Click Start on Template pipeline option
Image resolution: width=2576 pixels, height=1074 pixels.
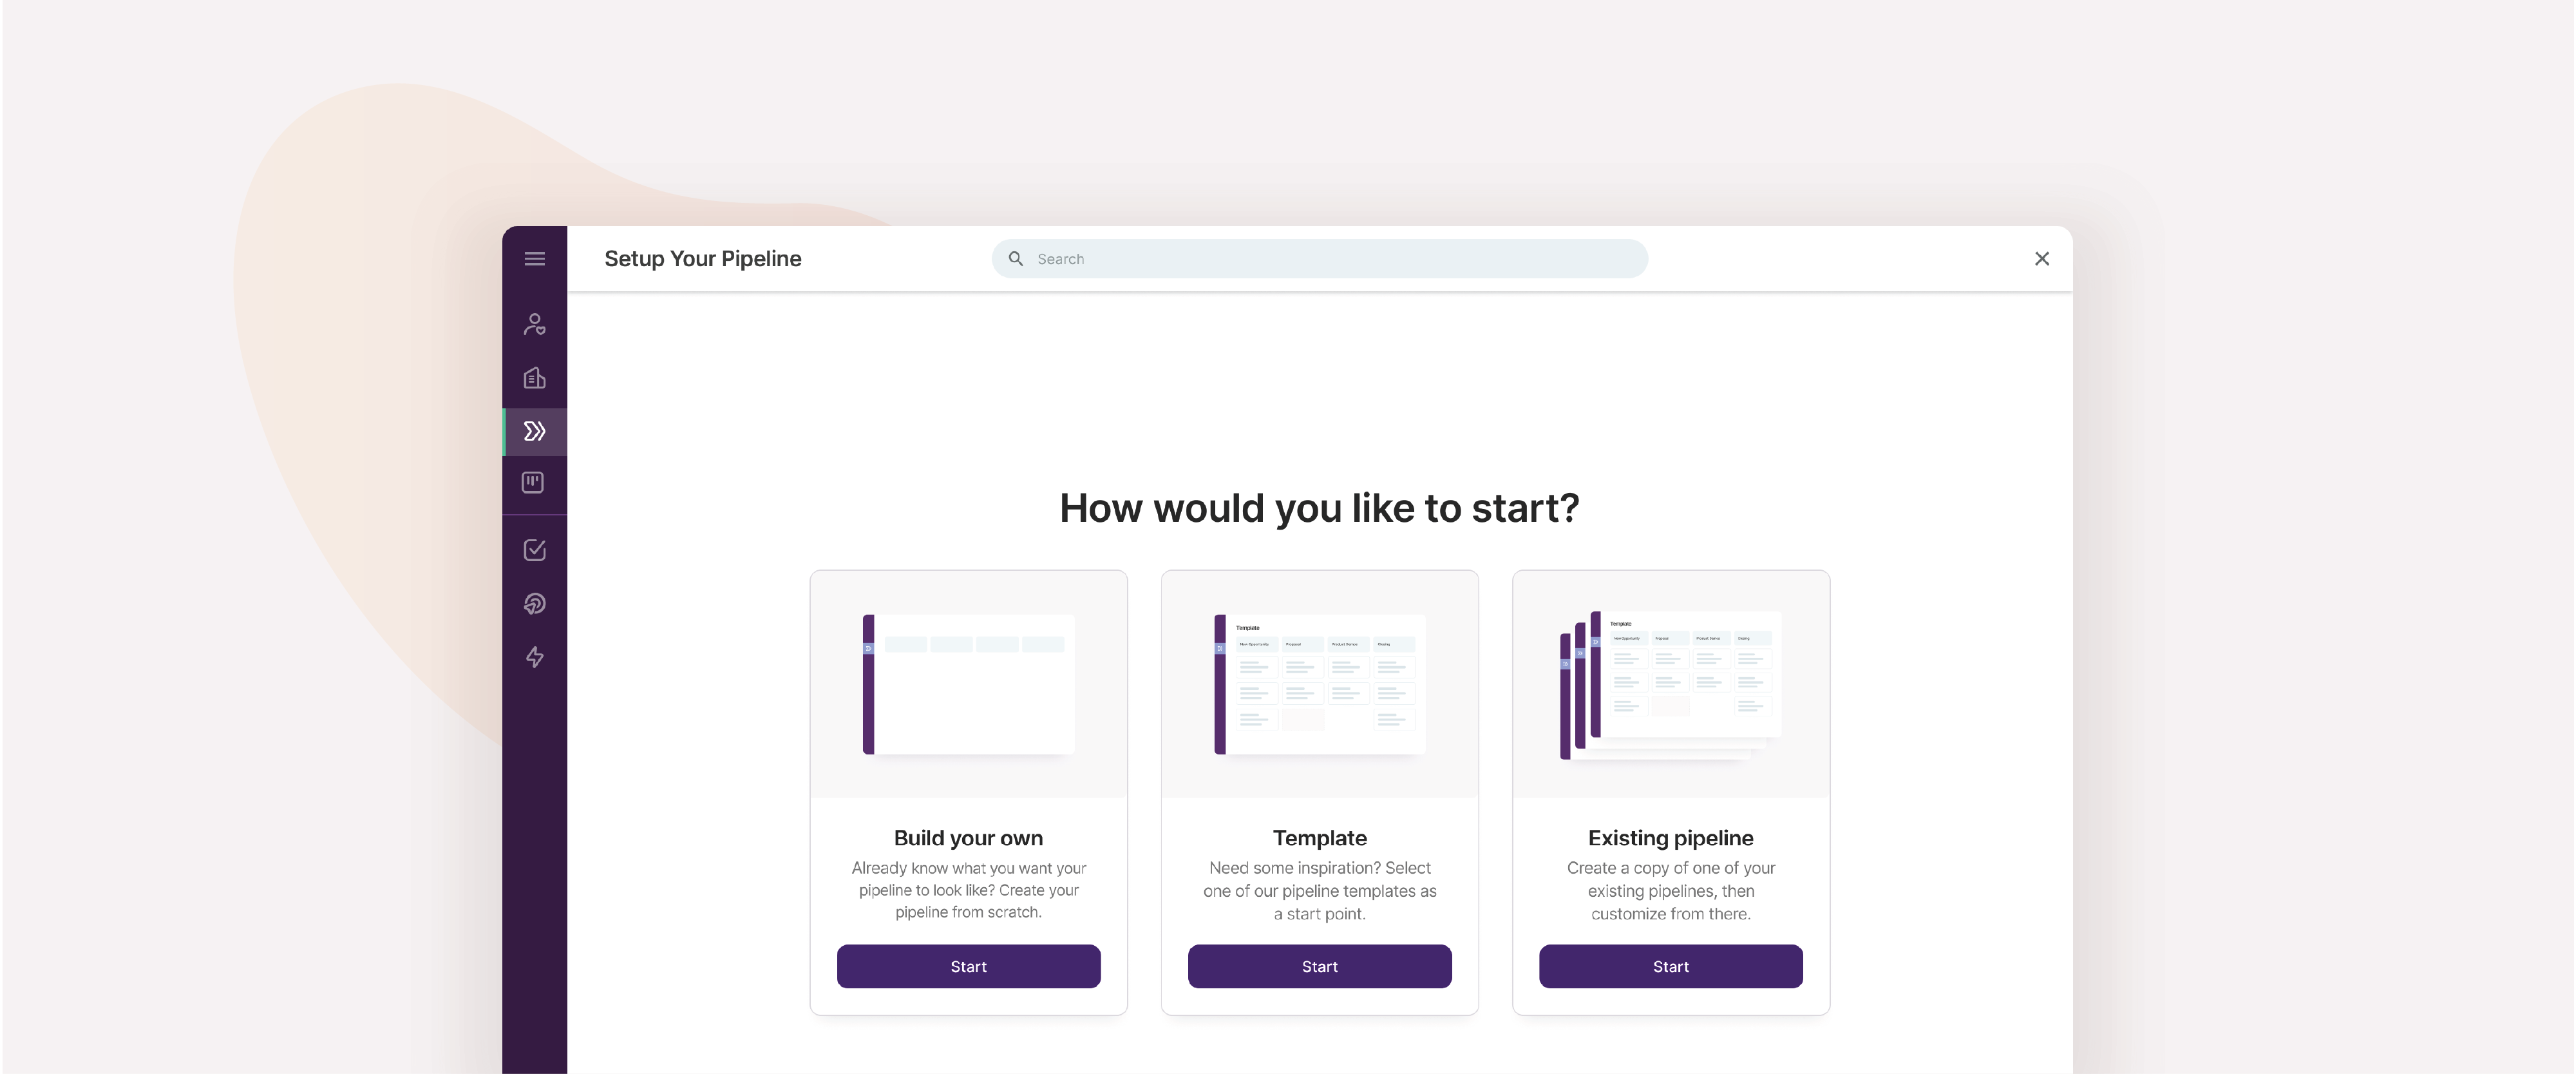pyautogui.click(x=1319, y=967)
